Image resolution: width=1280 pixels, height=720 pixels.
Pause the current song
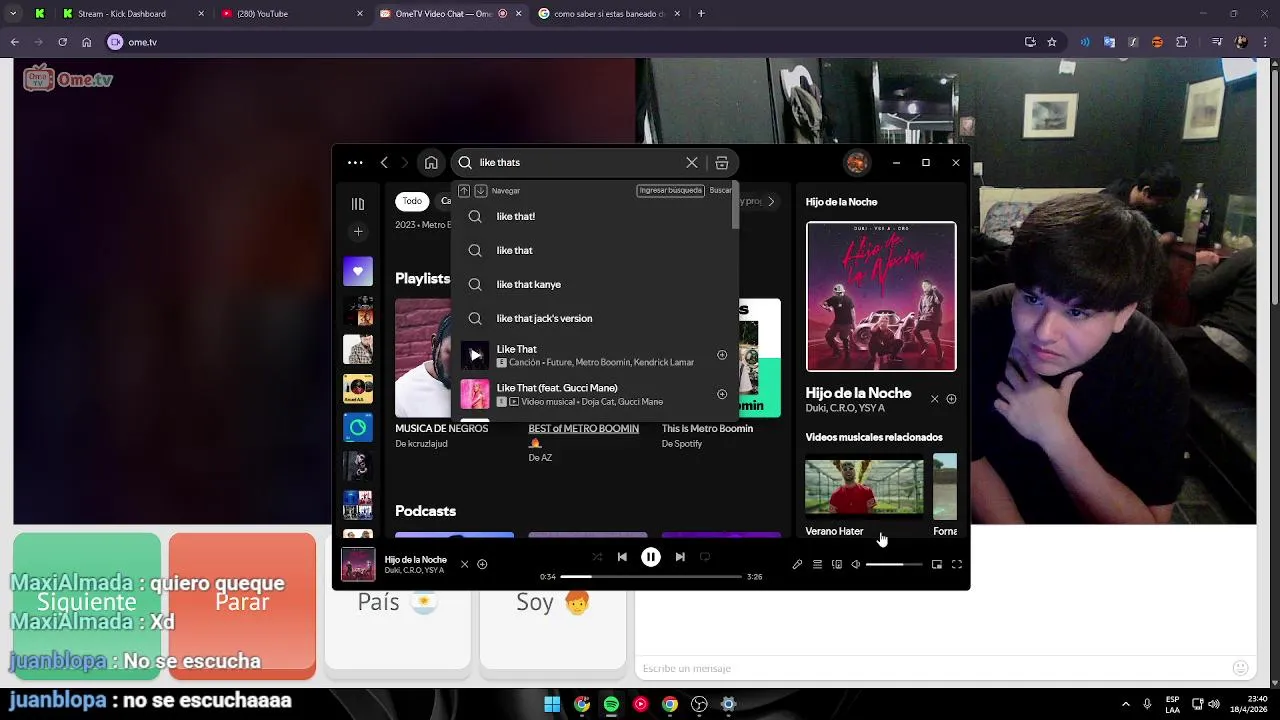coord(650,557)
